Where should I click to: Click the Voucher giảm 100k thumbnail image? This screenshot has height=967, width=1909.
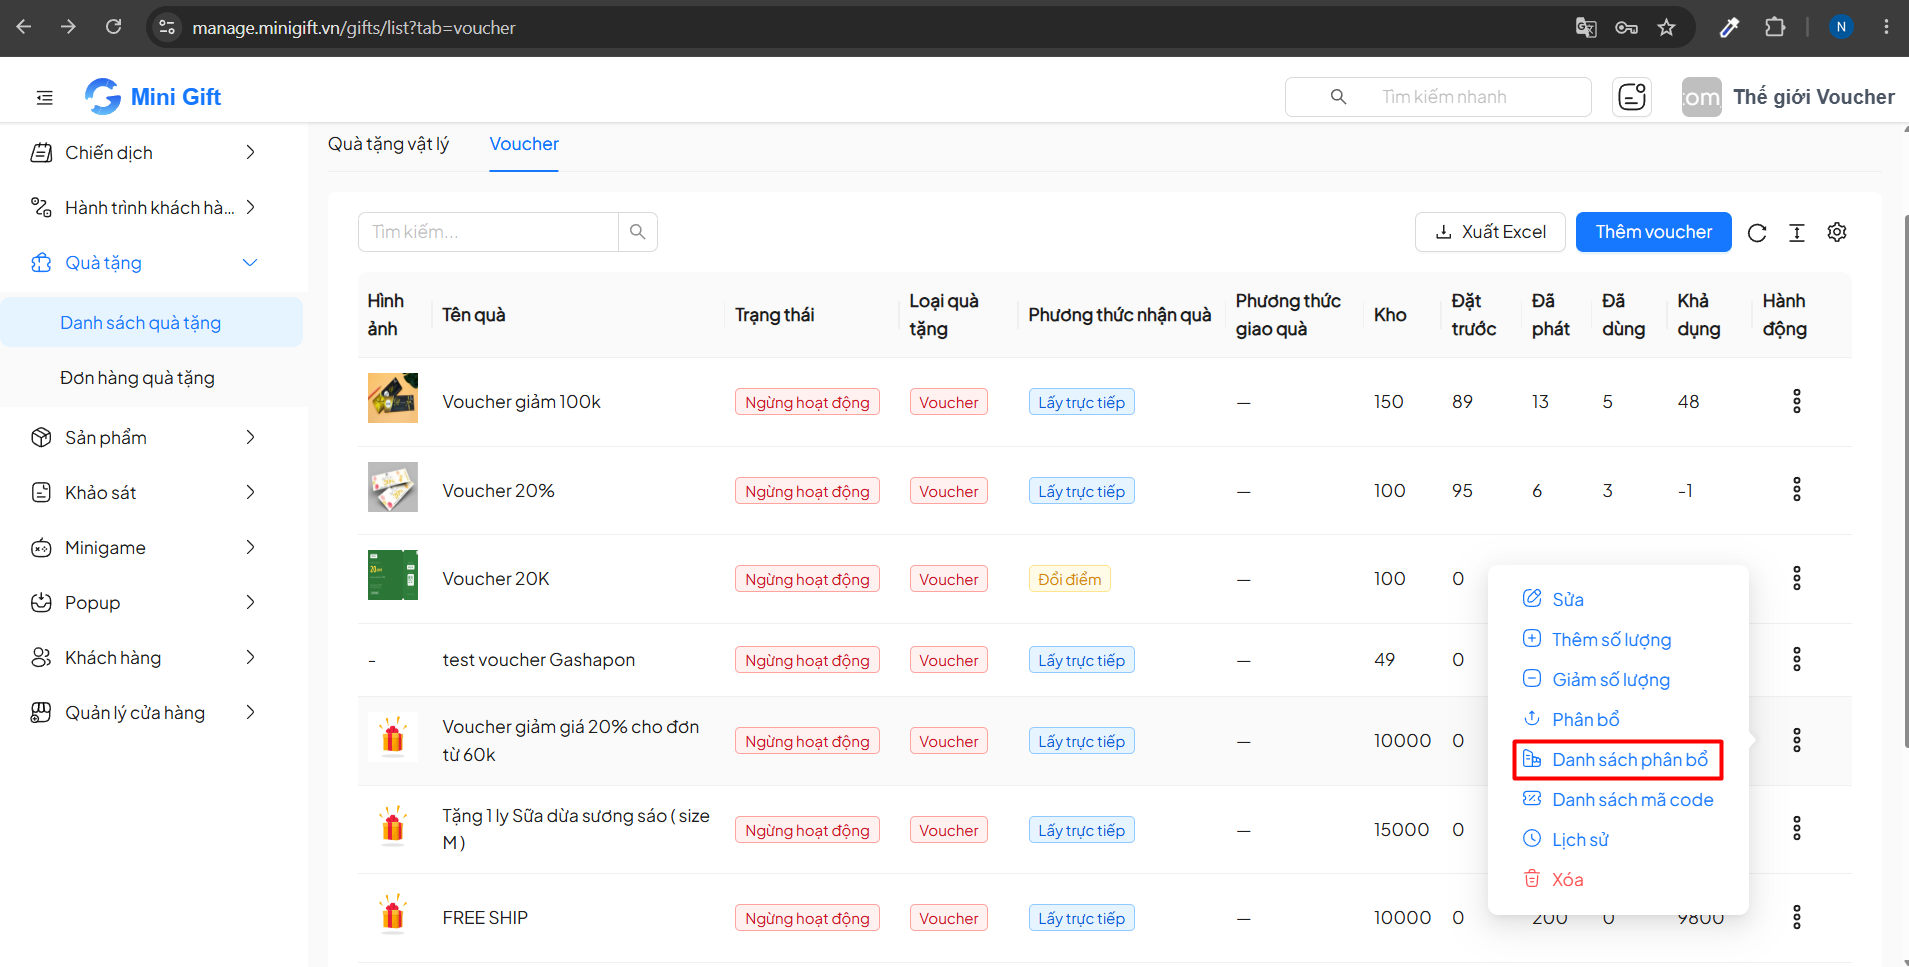393,398
